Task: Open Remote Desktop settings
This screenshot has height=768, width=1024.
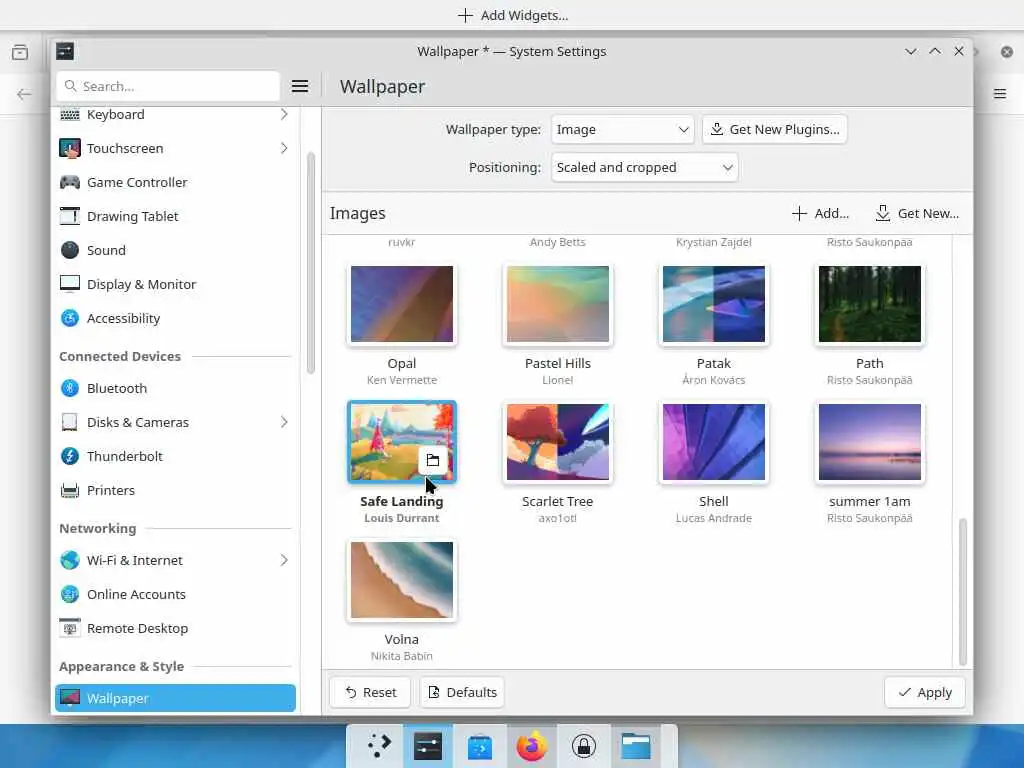Action: (x=175, y=628)
